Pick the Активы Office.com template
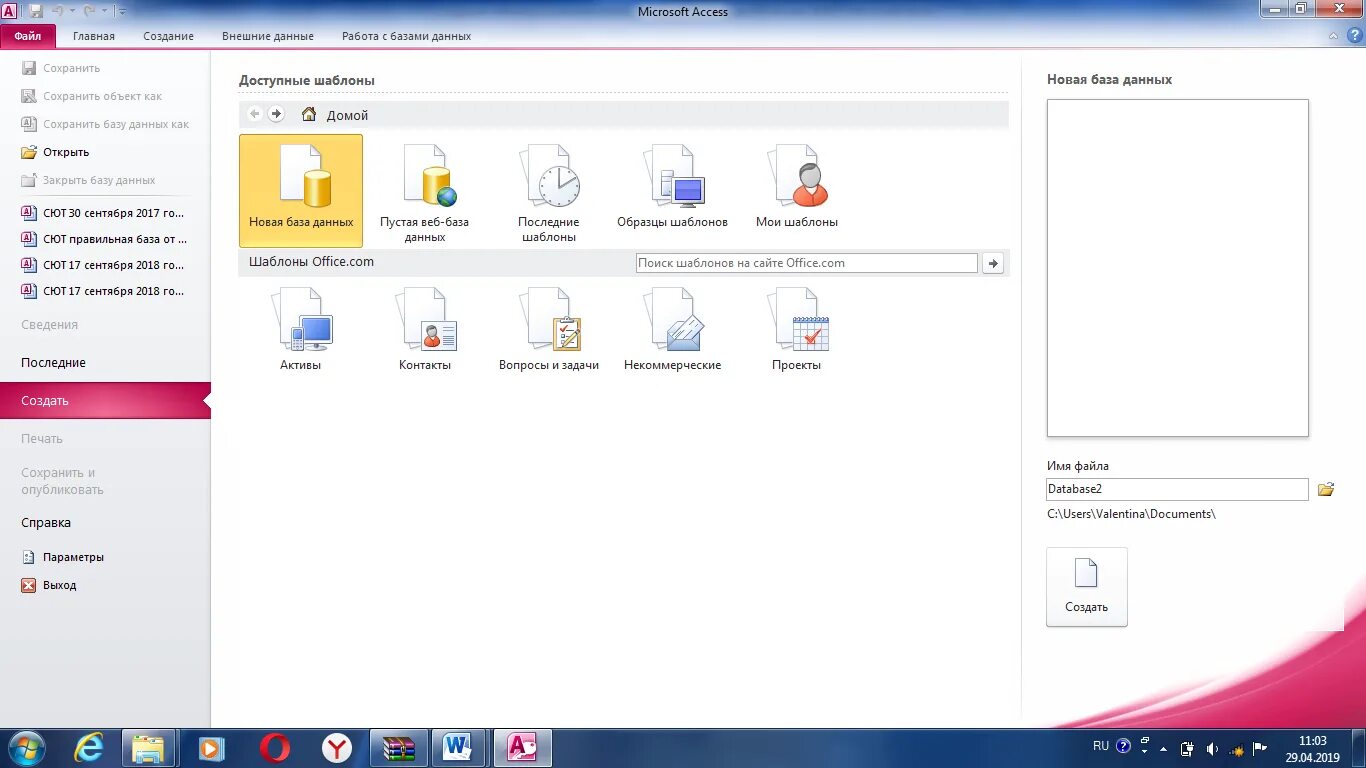Viewport: 1366px width, 768px height. pos(301,330)
